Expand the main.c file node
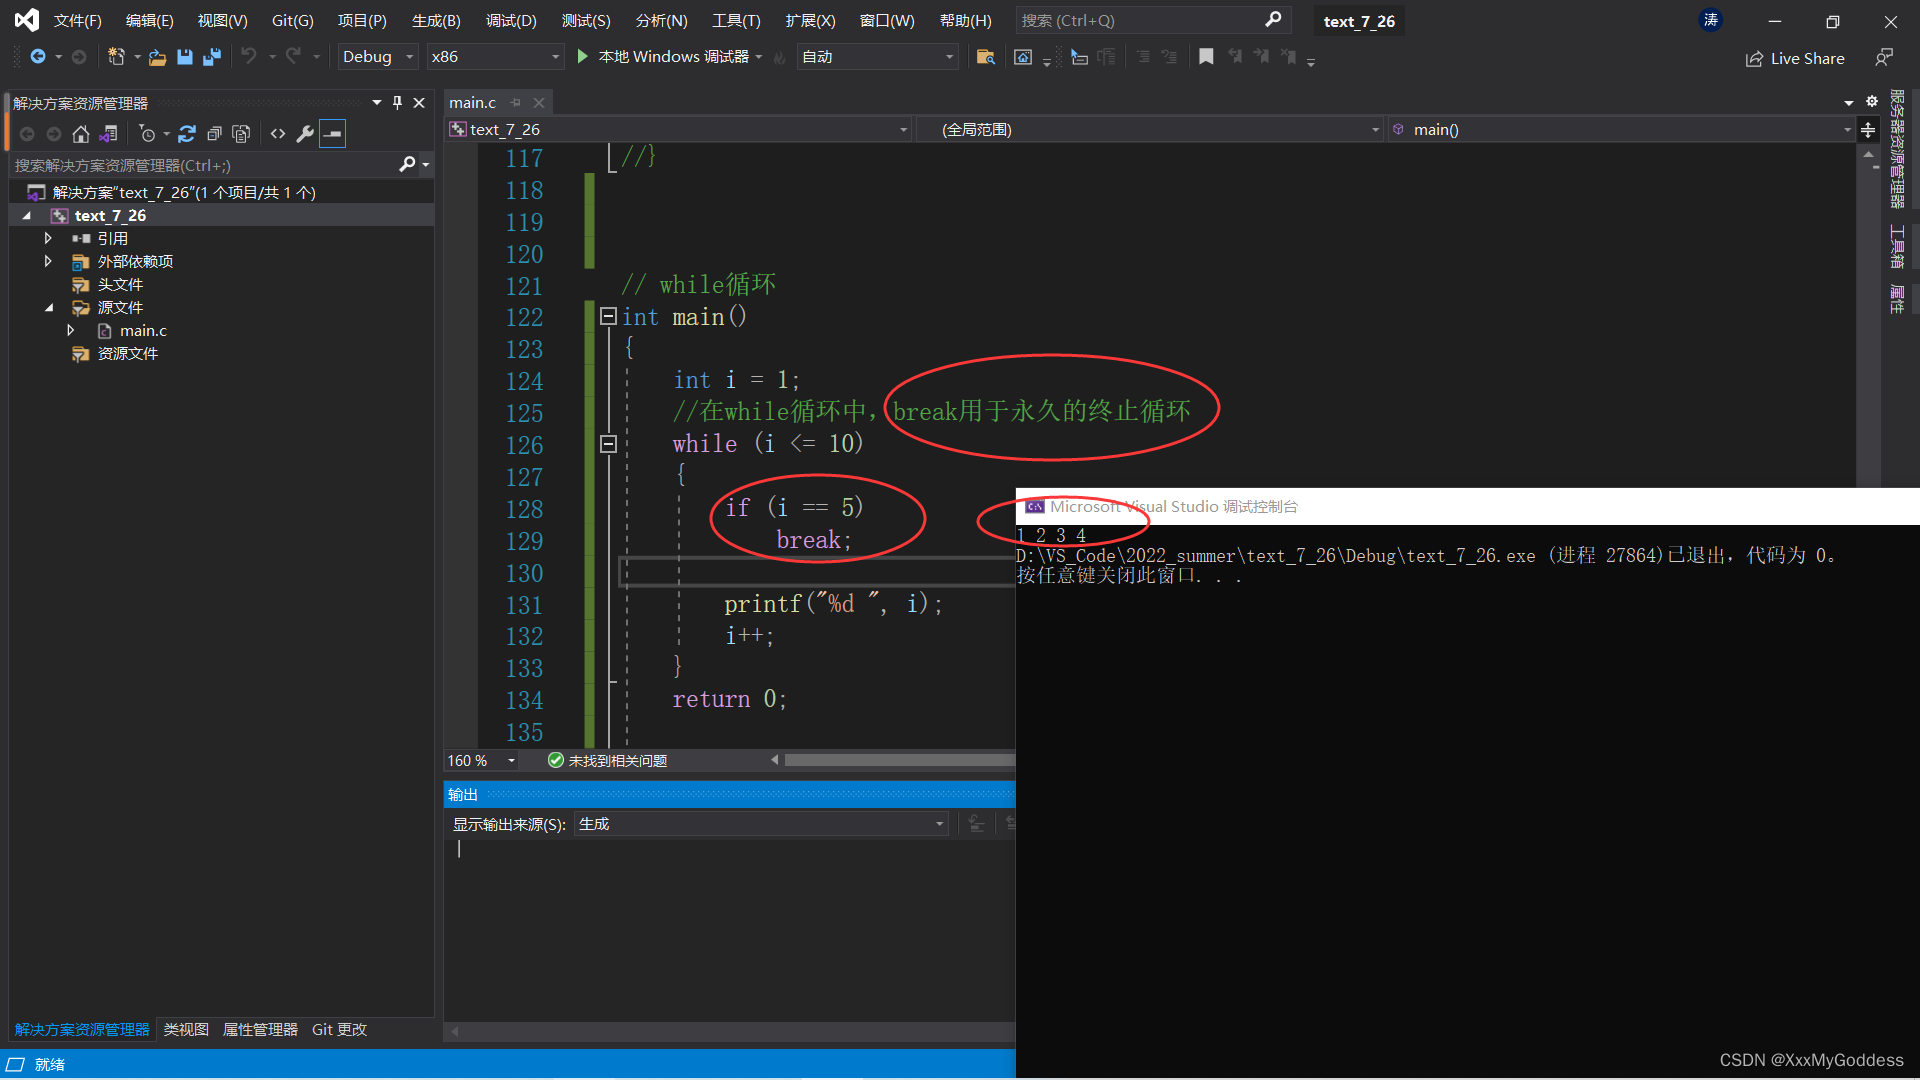1920x1080 pixels. pyautogui.click(x=70, y=331)
